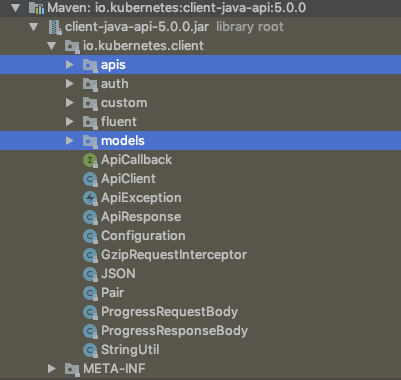This screenshot has width=401, height=380.
Task: Click the META-INF folder icon
Action: click(72, 369)
